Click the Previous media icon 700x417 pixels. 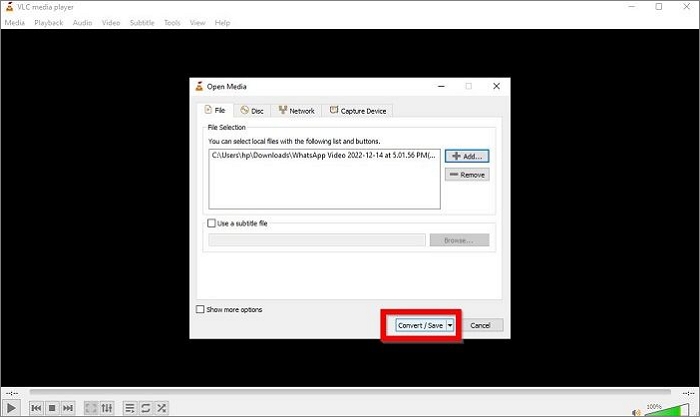36,408
